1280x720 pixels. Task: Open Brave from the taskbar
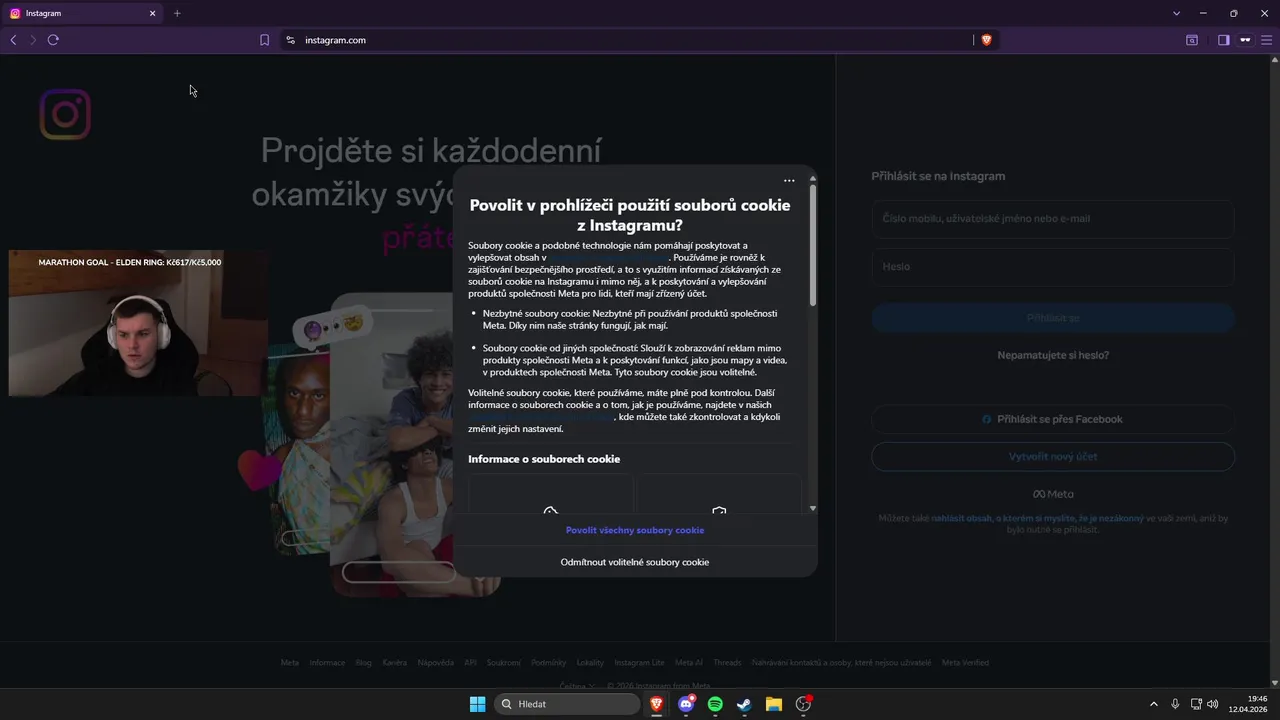[656, 704]
